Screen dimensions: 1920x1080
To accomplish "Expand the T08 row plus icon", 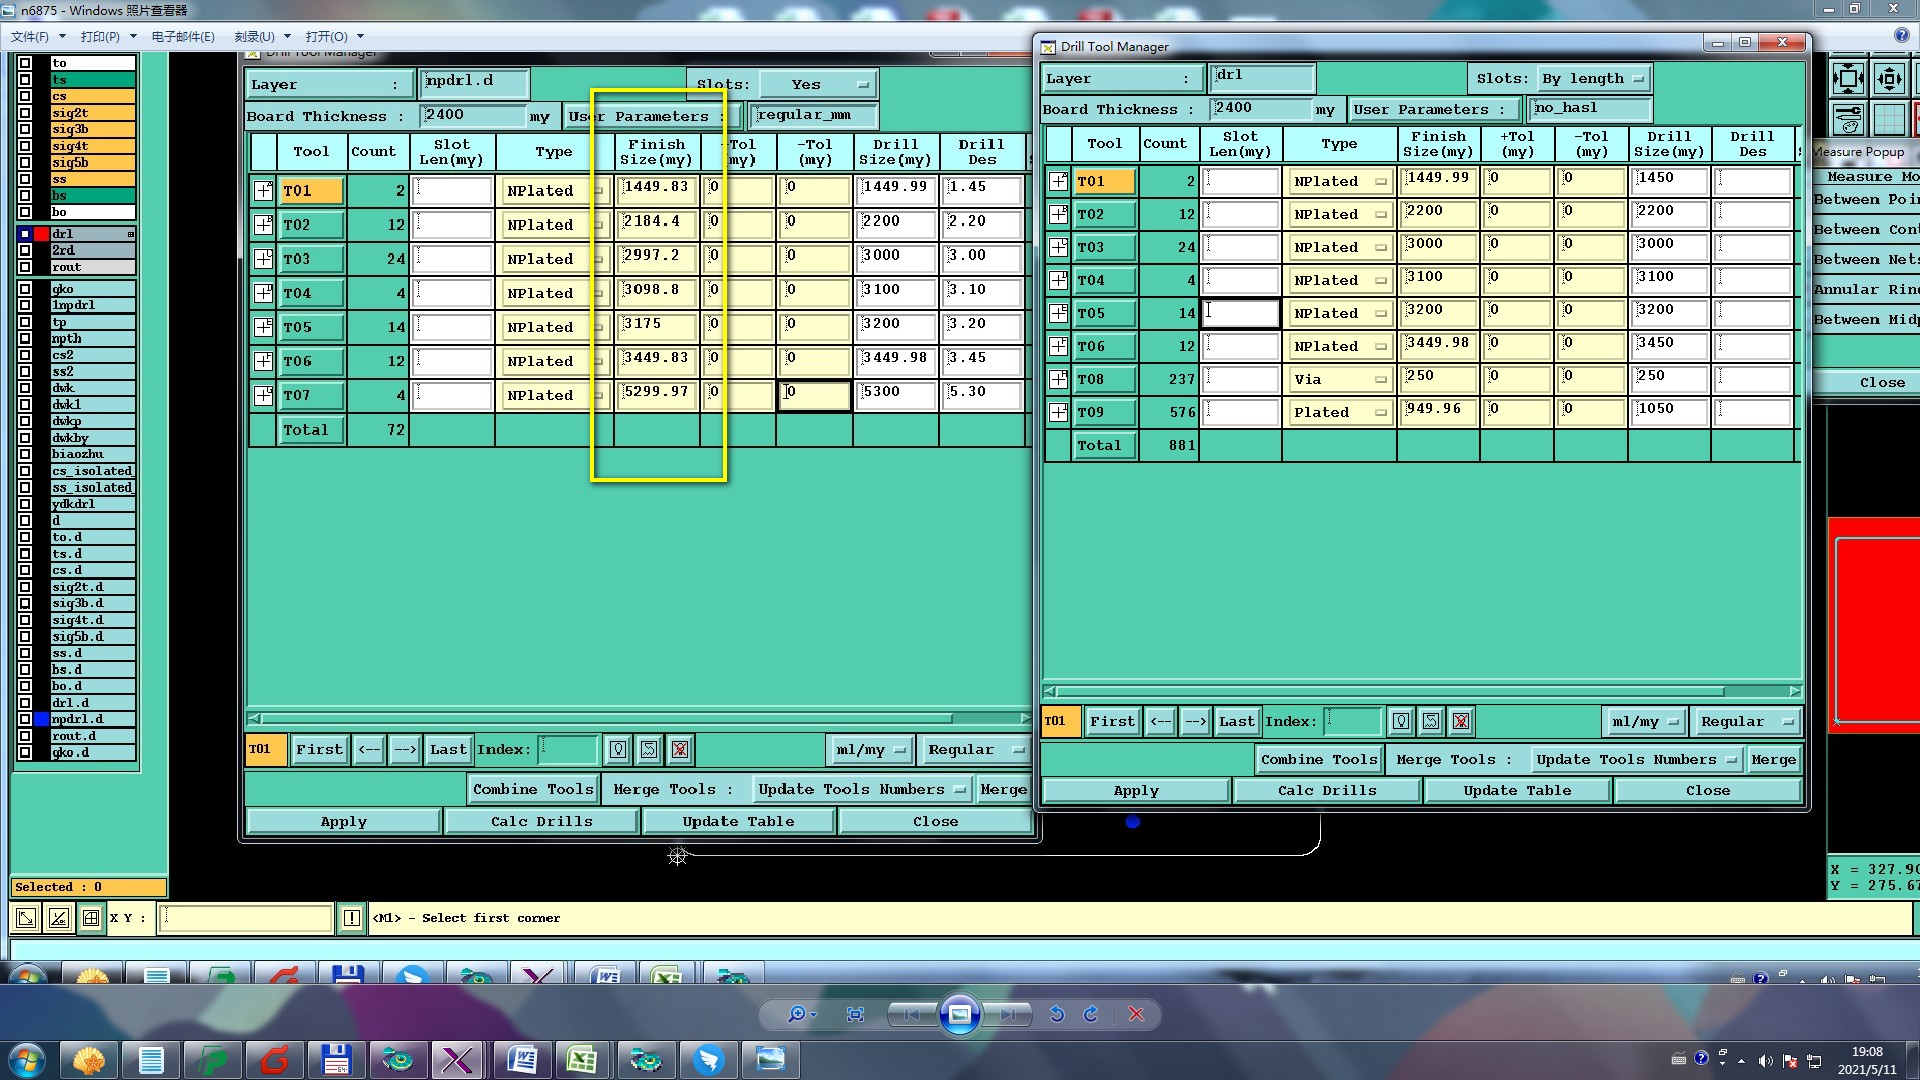I will tap(1058, 379).
